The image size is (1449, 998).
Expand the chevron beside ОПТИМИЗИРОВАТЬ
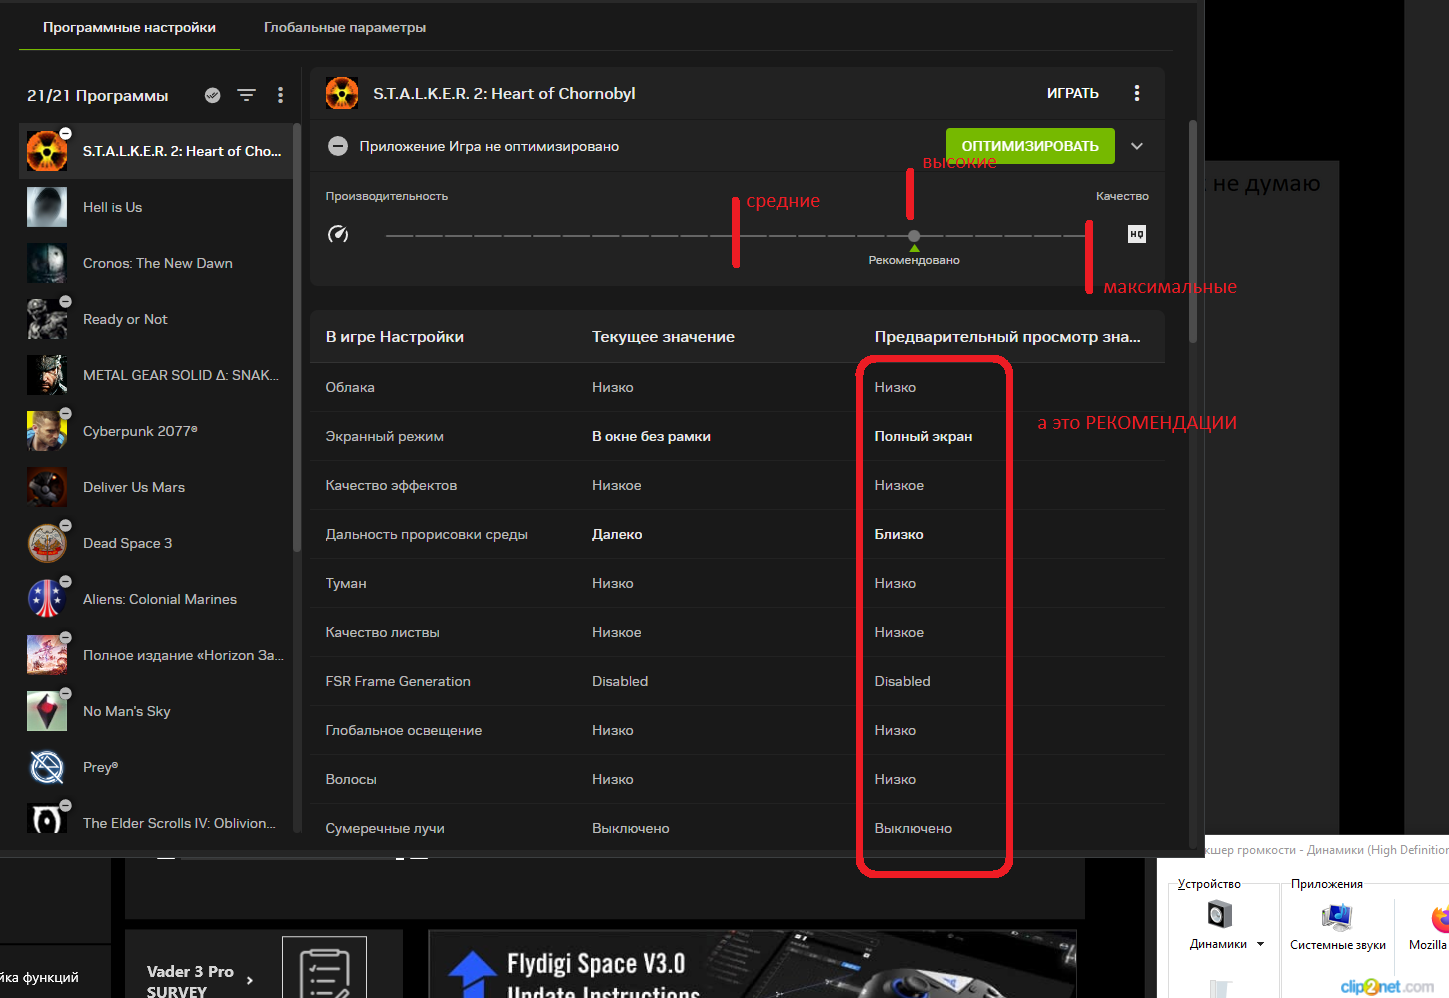[1137, 146]
